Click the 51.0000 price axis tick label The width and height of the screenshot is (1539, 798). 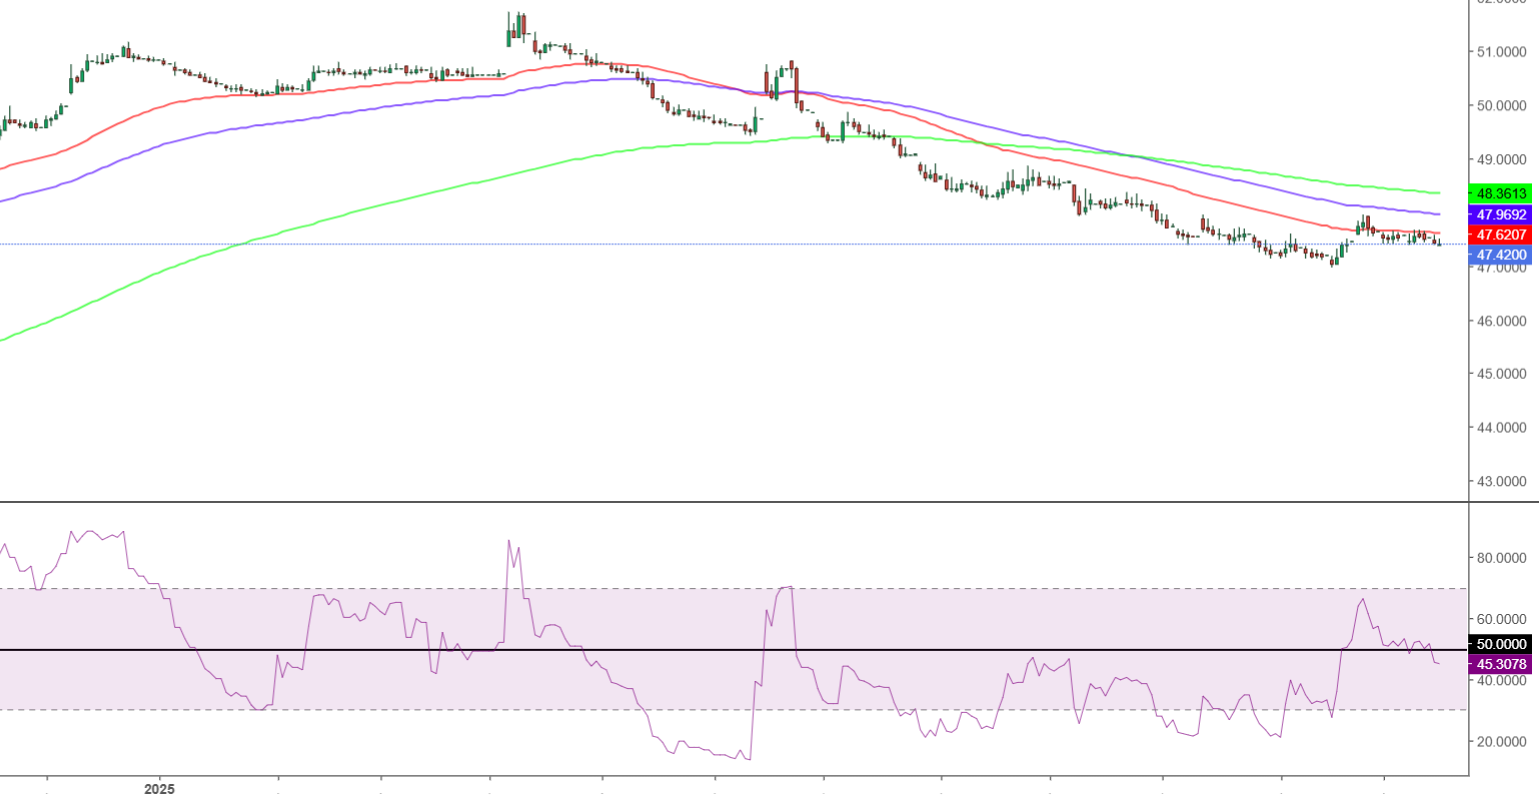tap(1502, 52)
